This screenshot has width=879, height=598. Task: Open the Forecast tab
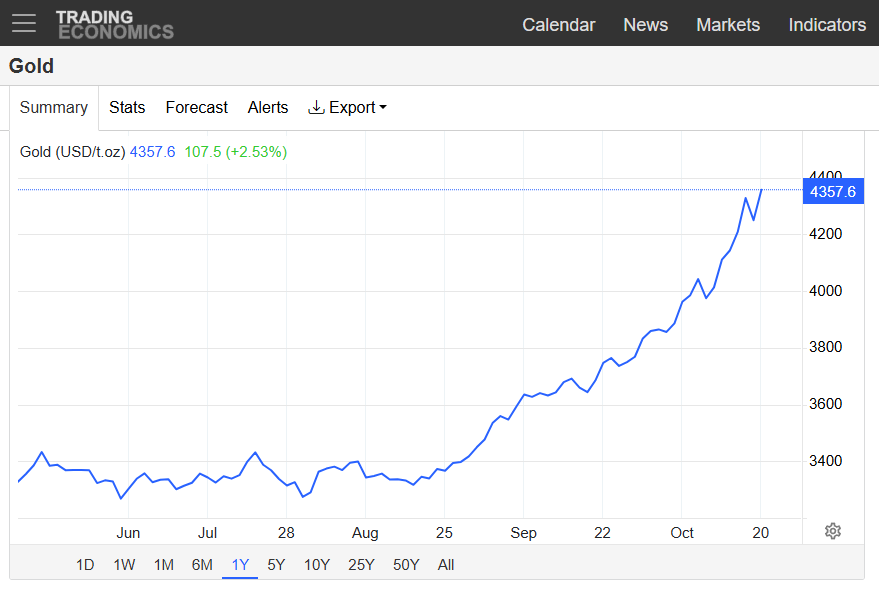click(196, 108)
